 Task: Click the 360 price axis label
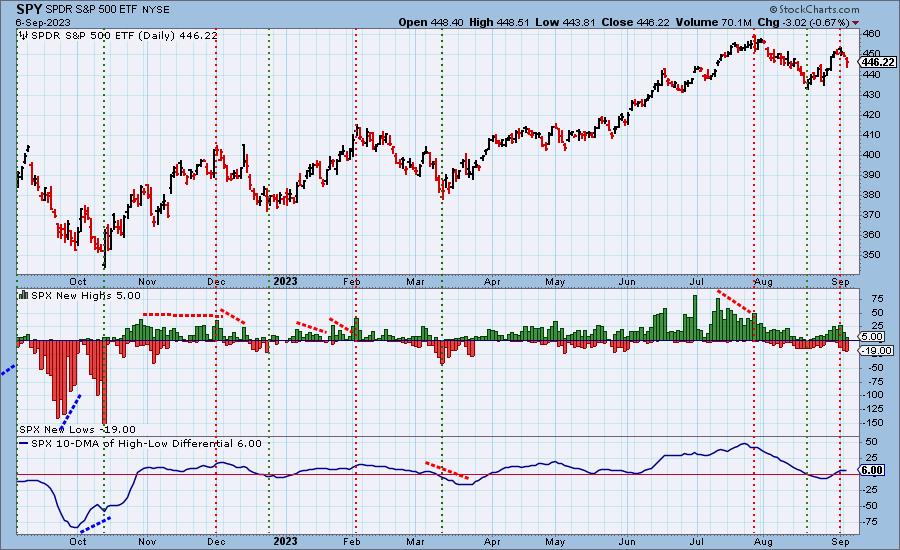(x=871, y=234)
